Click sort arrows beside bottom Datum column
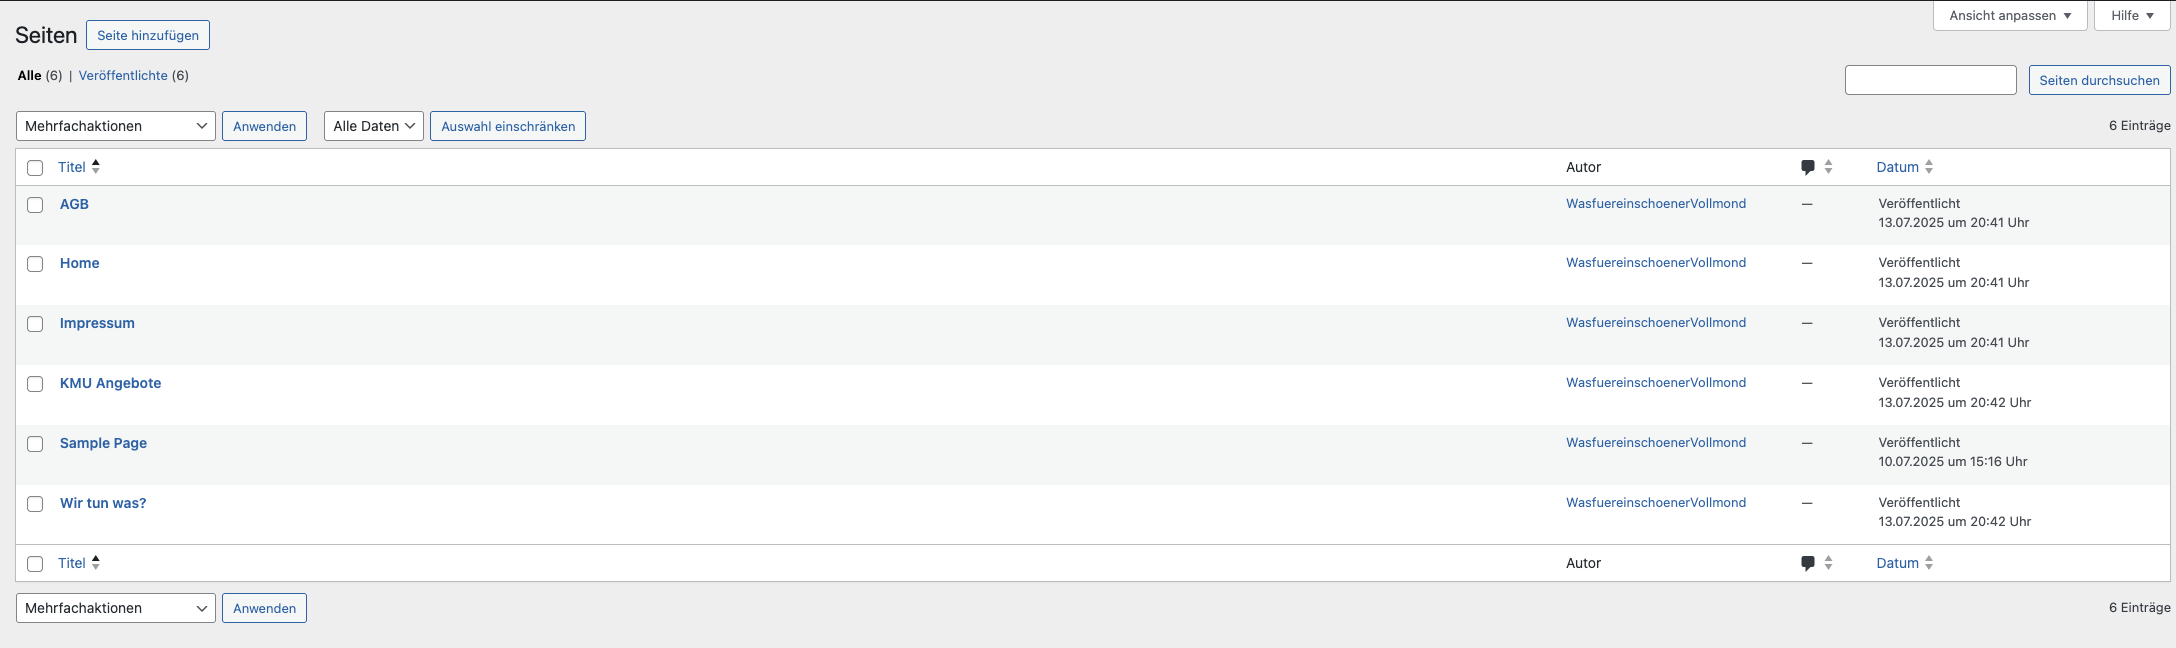Viewport: 2176px width, 648px height. [x=1929, y=563]
